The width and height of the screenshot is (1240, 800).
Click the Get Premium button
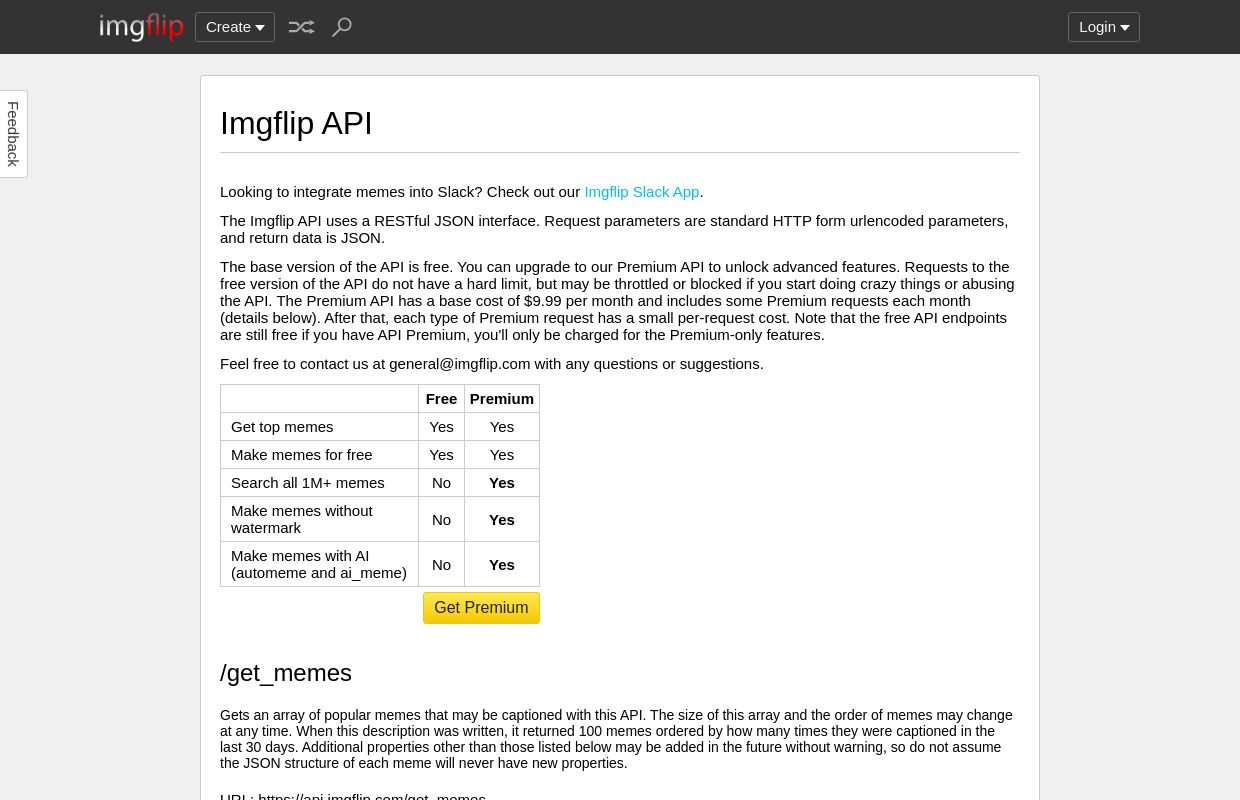pos(481,608)
